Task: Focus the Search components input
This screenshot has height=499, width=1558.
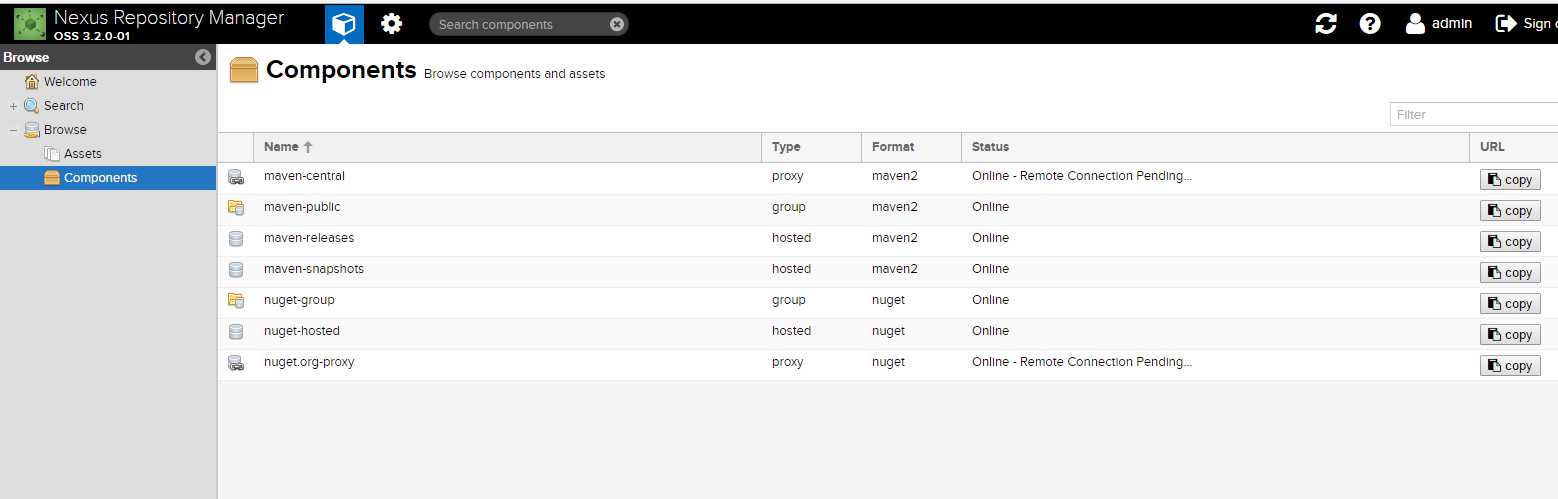Action: coord(520,24)
